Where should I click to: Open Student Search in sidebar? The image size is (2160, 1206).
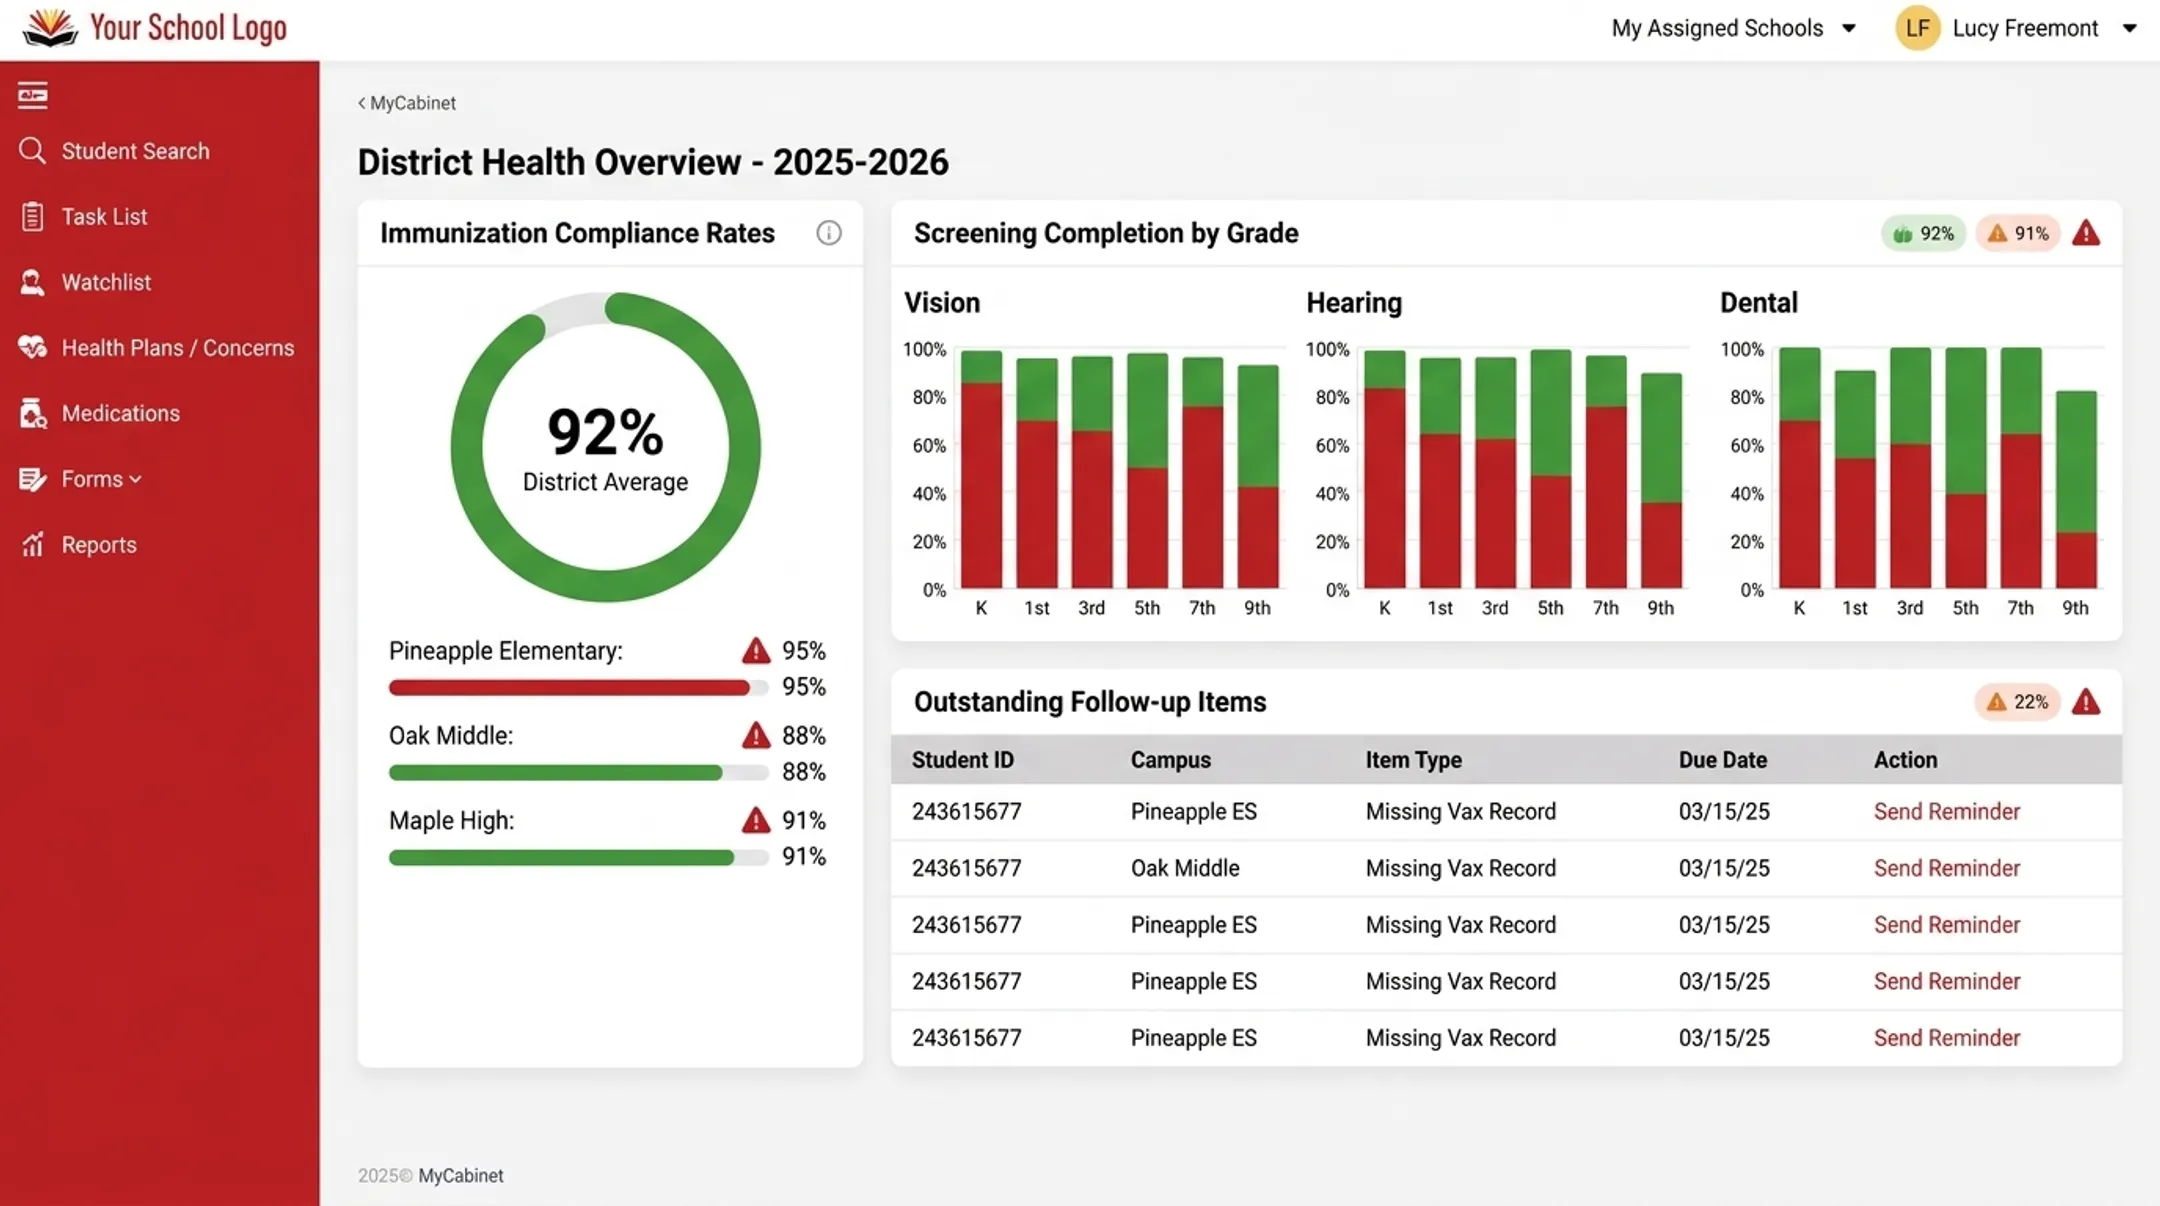click(x=135, y=151)
